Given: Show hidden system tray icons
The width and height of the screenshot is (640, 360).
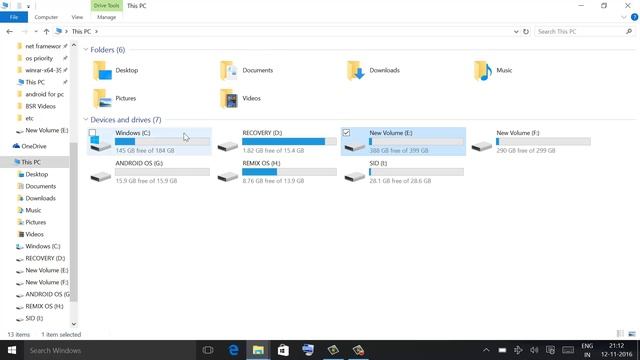Looking at the screenshot, I should (486, 350).
